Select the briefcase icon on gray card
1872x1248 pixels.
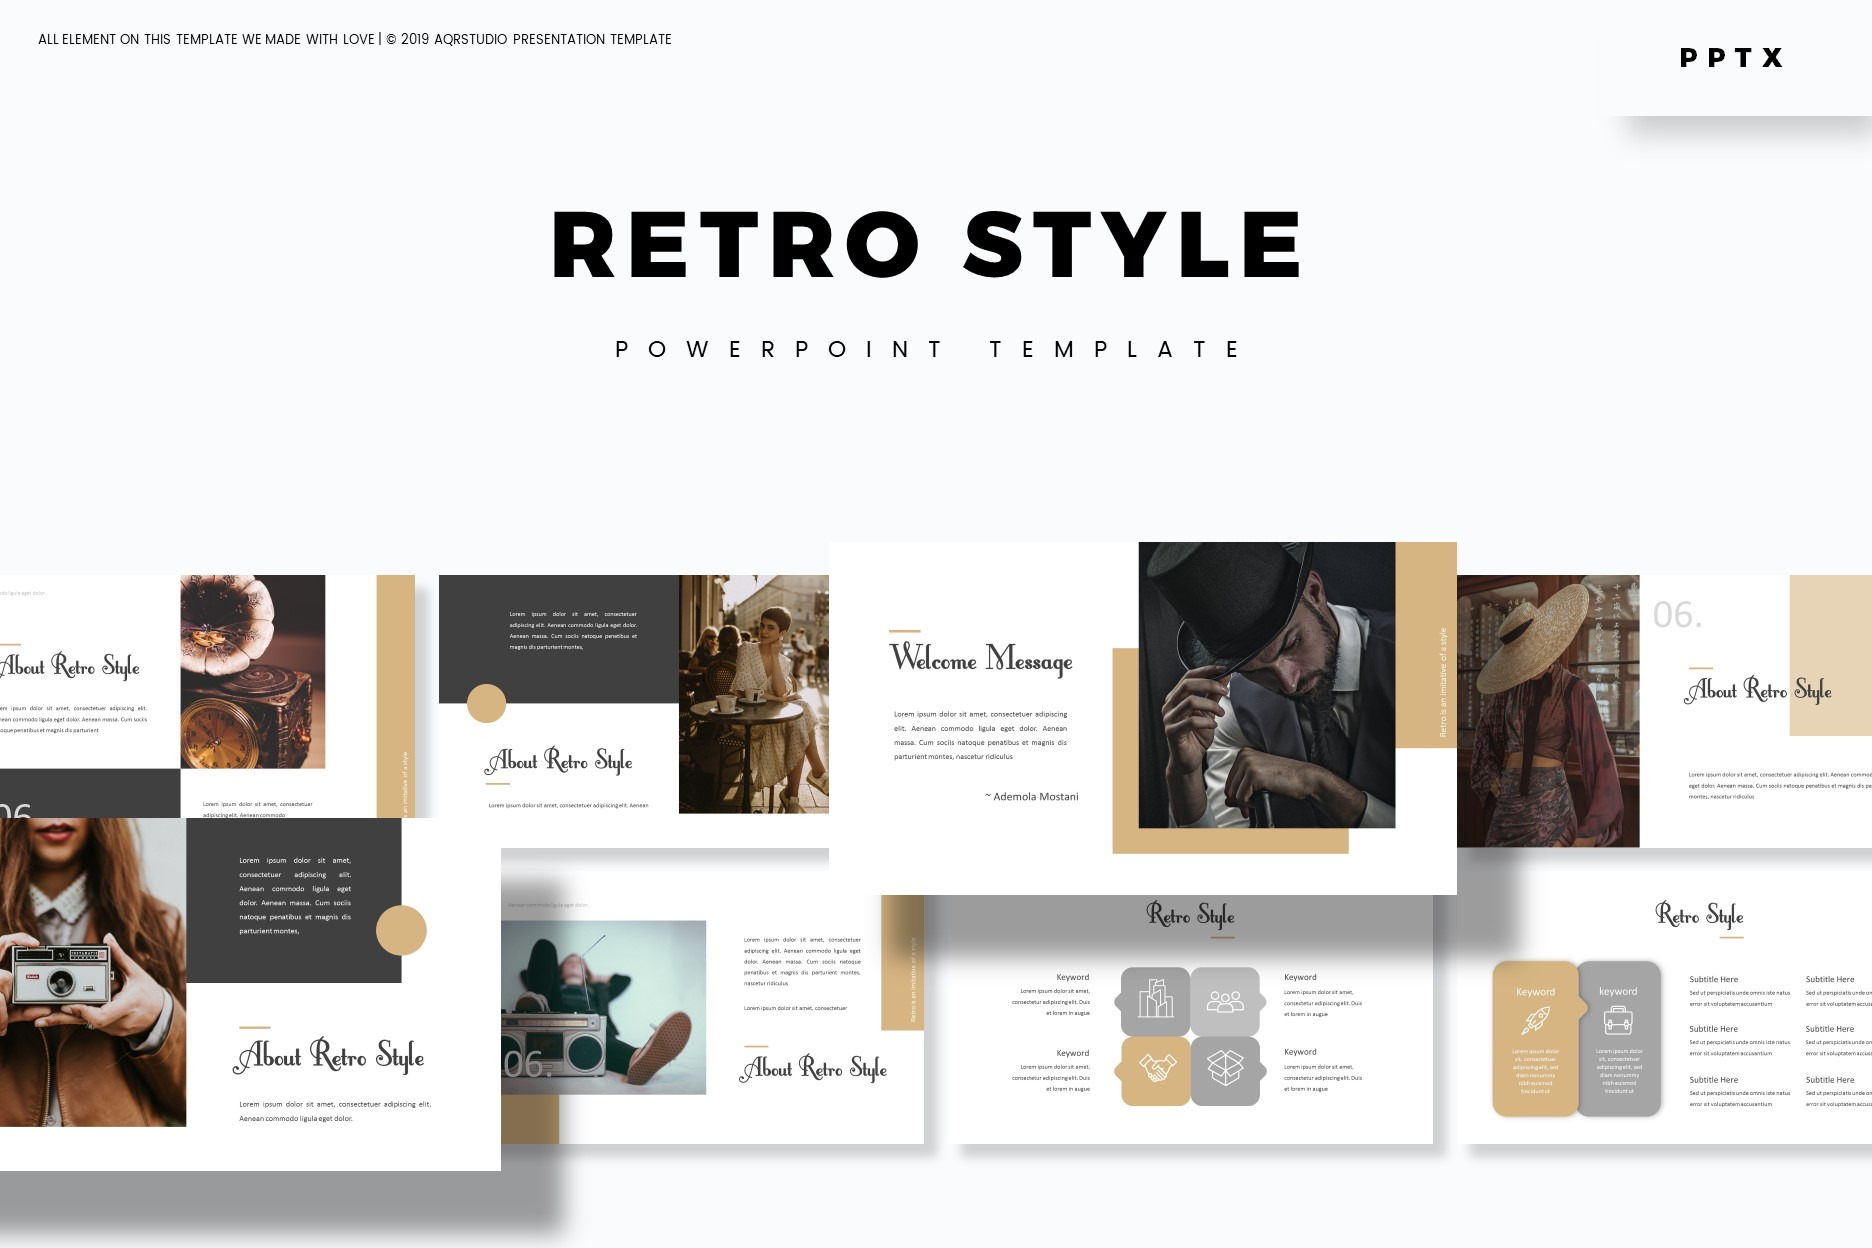coord(1618,1021)
